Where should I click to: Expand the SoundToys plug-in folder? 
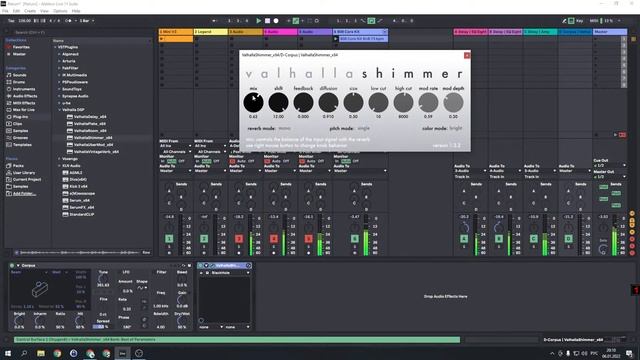60,89
